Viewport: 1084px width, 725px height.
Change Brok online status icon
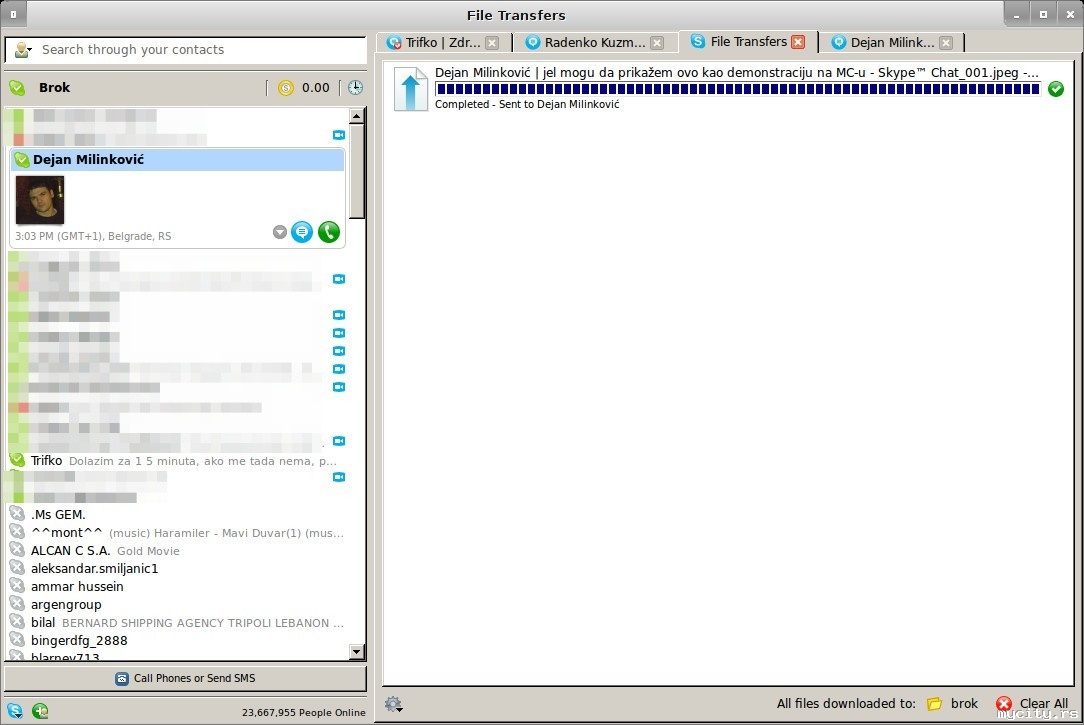(17, 88)
